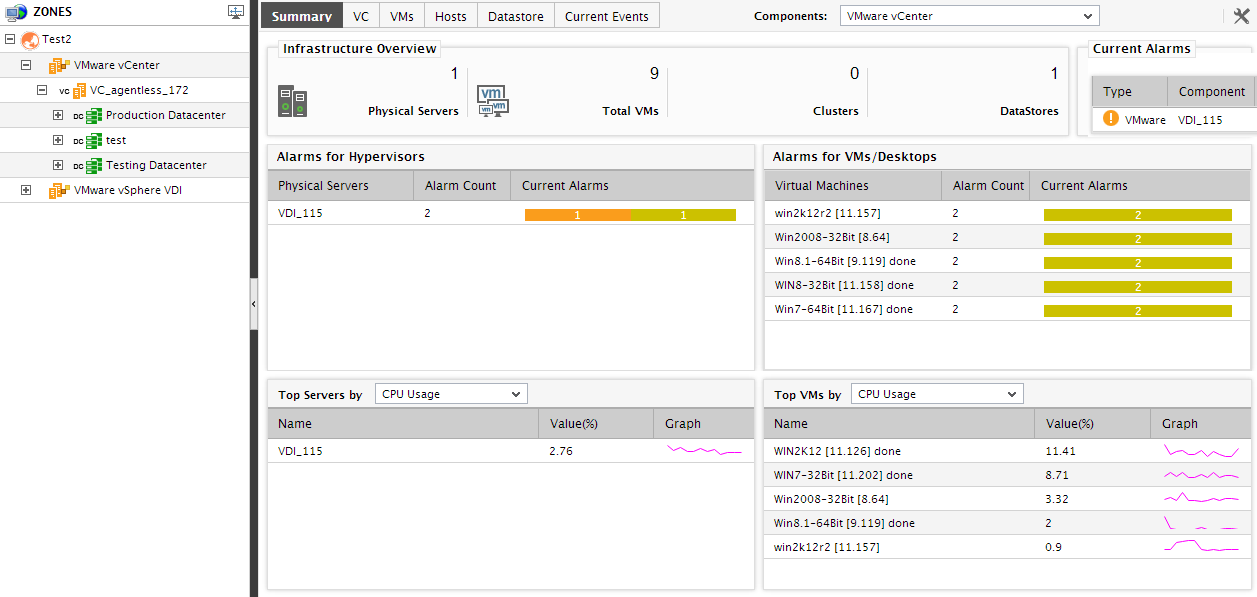Open the zone display icon beside ZONES
This screenshot has width=1257, height=597.
[236, 12]
